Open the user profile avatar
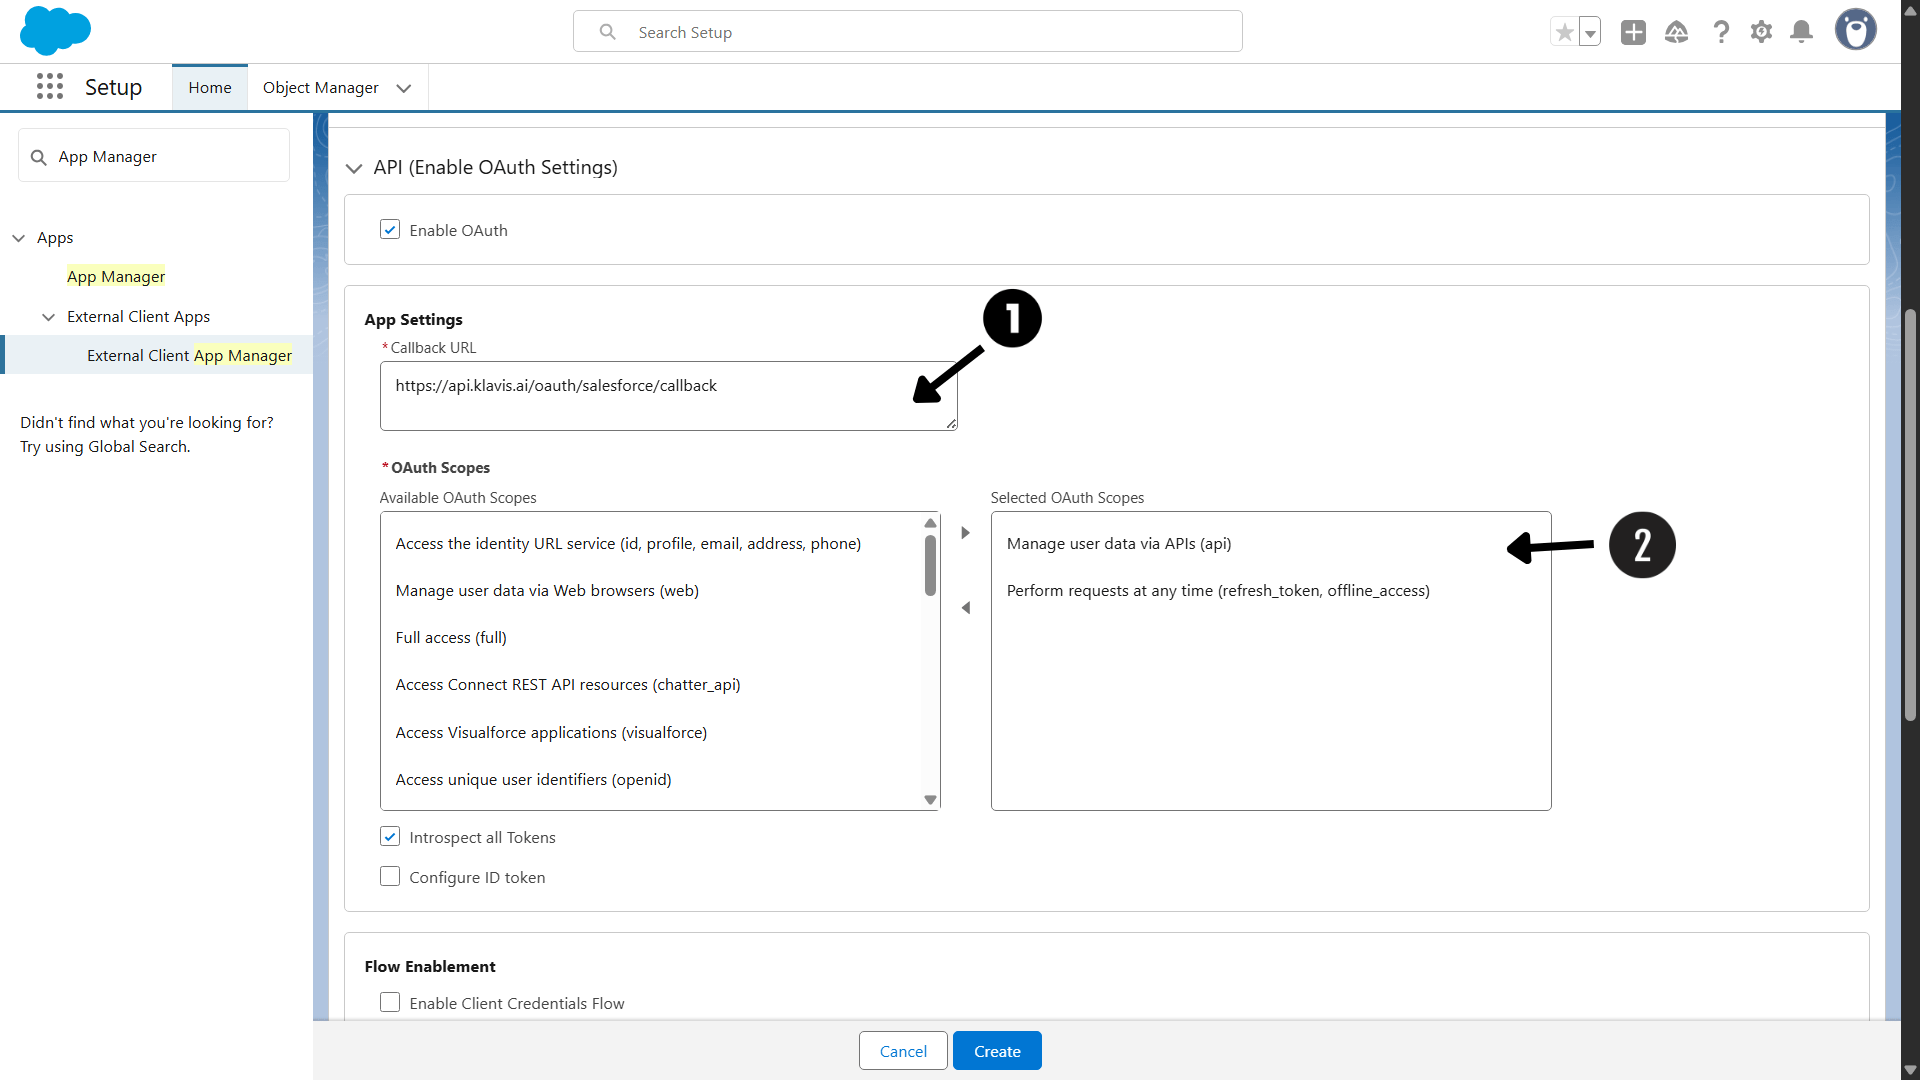This screenshot has width=1920, height=1080. click(1855, 30)
